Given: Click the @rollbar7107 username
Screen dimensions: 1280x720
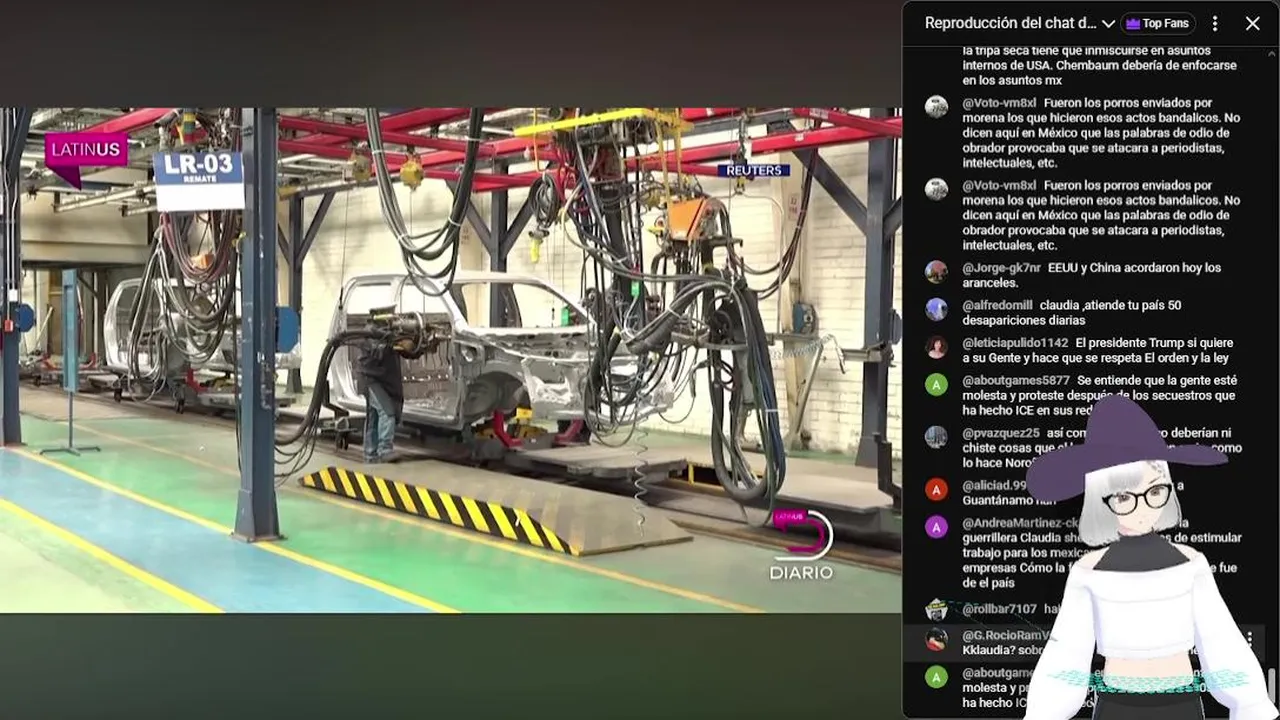Looking at the screenshot, I should pyautogui.click(x=999, y=609).
